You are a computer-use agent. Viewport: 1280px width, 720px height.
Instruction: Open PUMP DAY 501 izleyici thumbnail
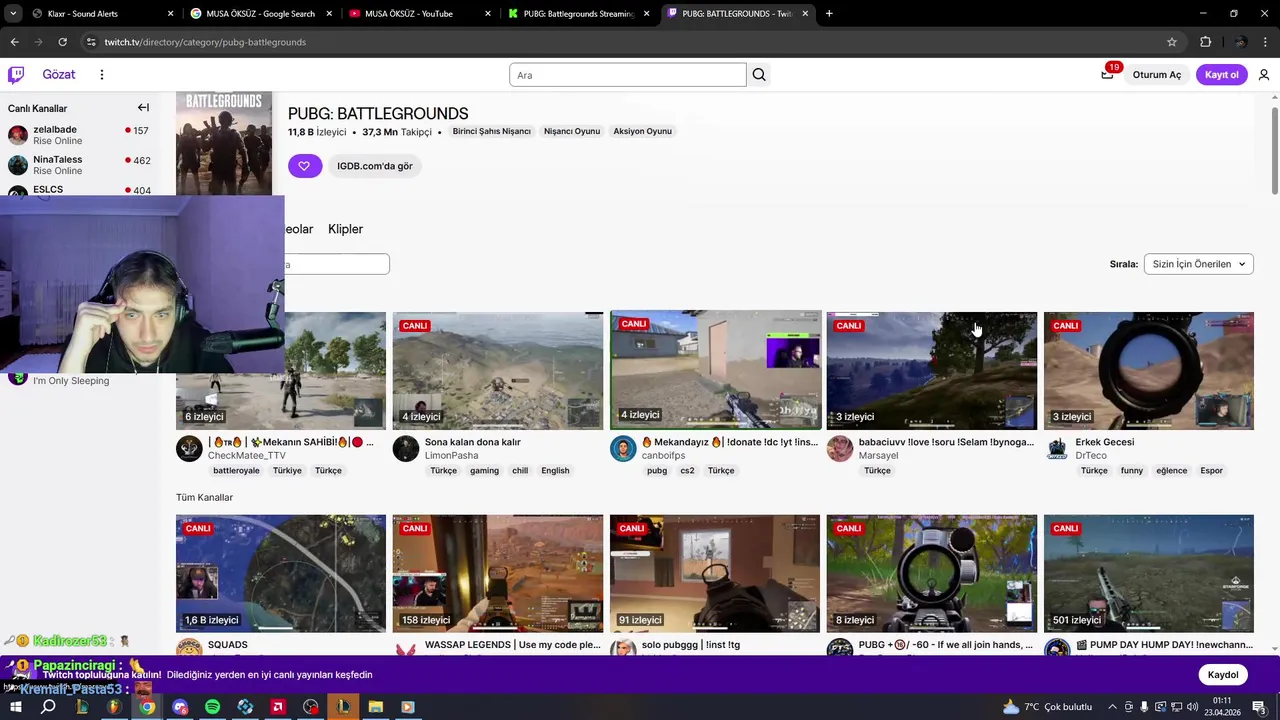click(1149, 574)
